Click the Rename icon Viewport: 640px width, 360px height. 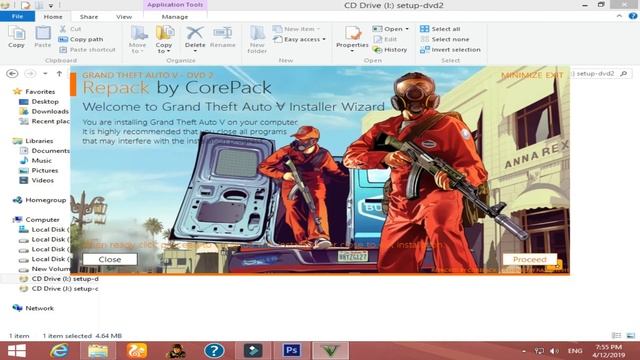click(223, 37)
